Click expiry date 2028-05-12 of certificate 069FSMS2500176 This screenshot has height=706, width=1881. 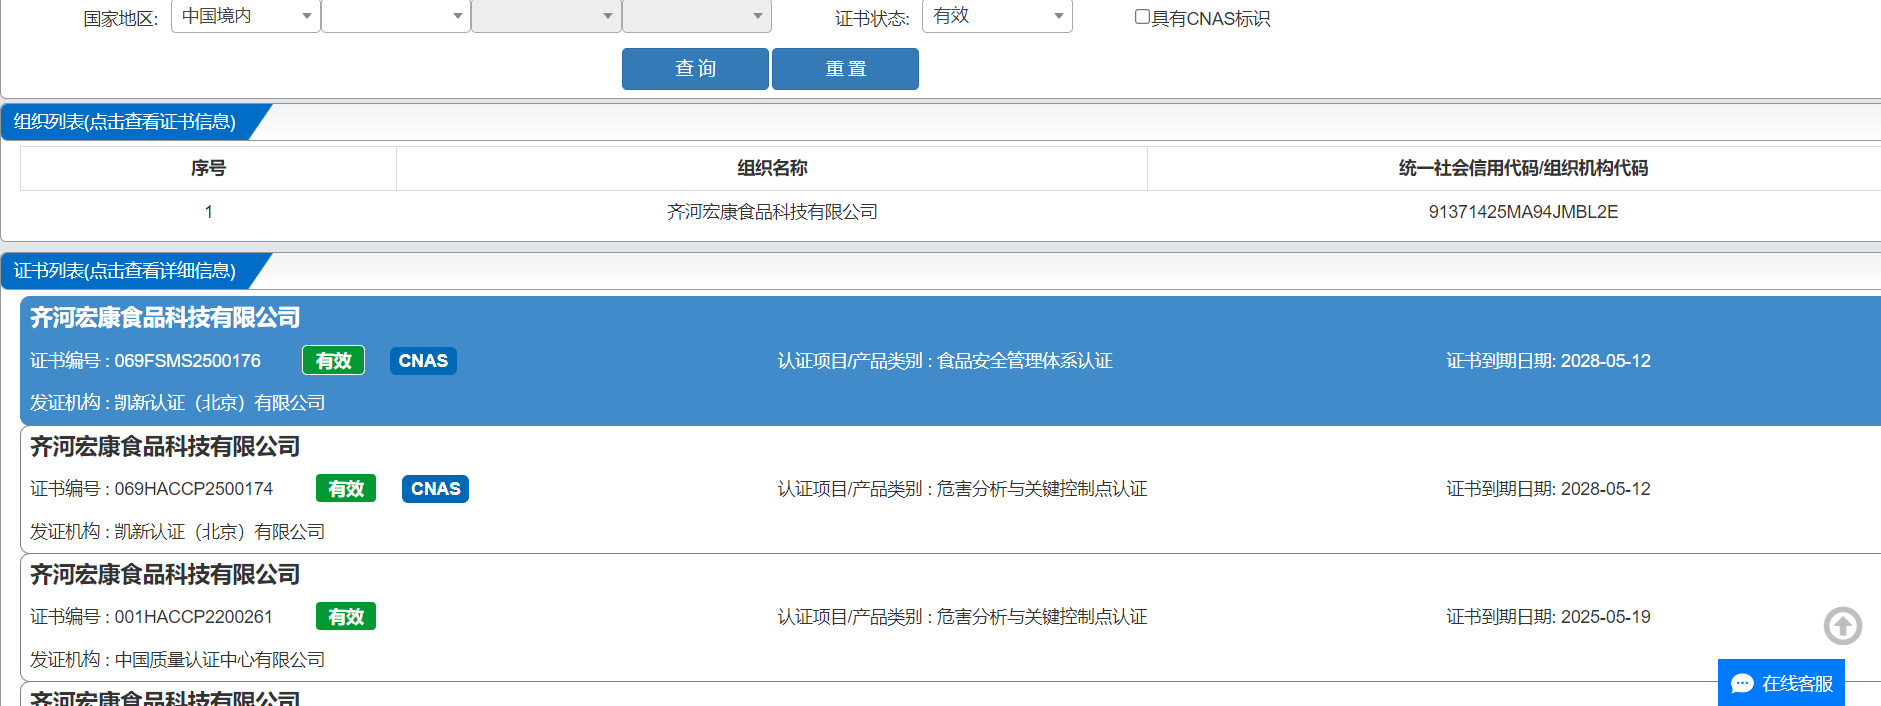click(x=1606, y=361)
